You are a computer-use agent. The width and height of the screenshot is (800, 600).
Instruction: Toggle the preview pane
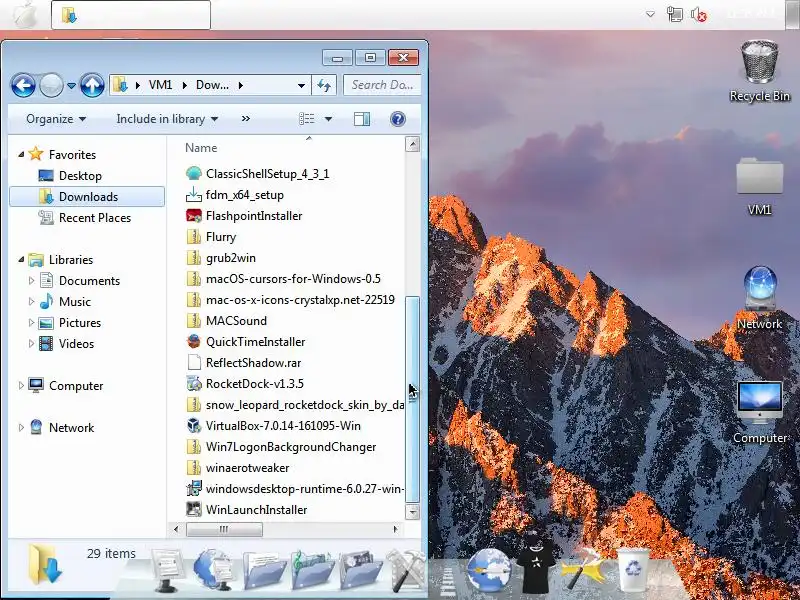click(362, 119)
